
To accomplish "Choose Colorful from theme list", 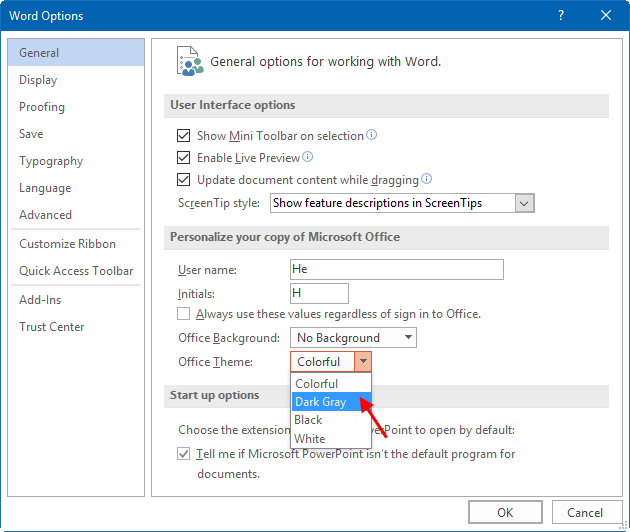I will click(331, 383).
